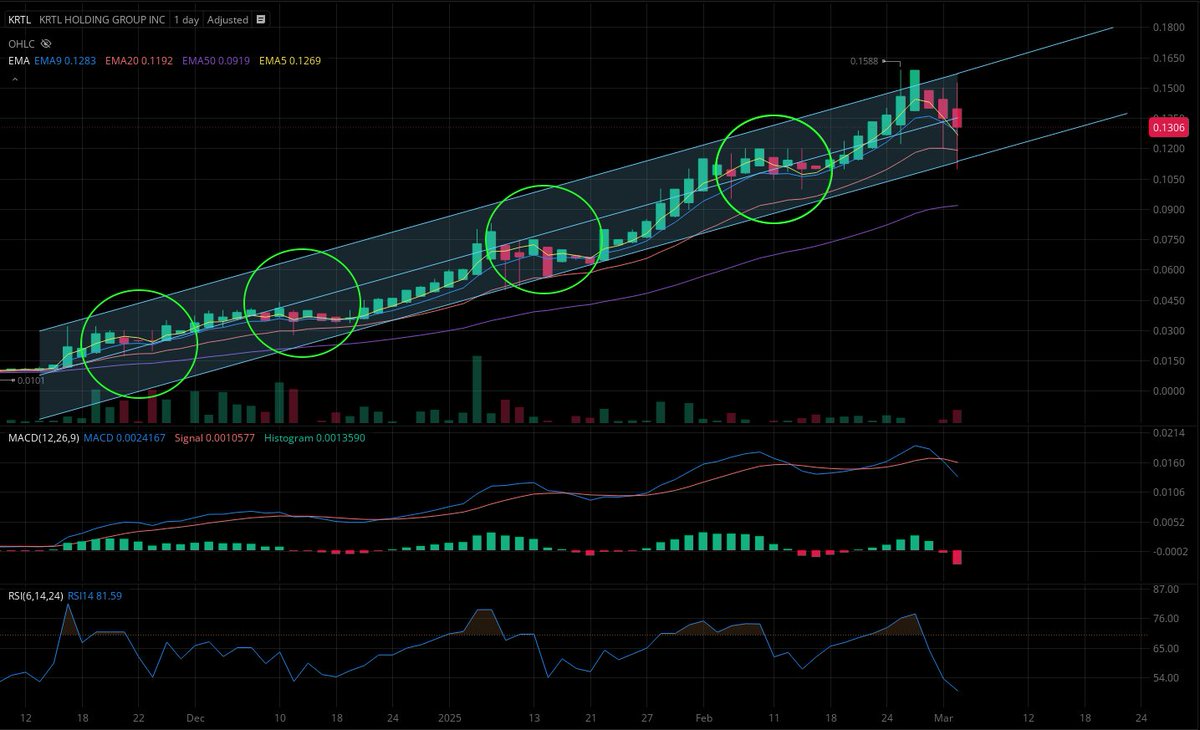
Task: Click the 0.1800 price axis label
Action: coord(1169,28)
